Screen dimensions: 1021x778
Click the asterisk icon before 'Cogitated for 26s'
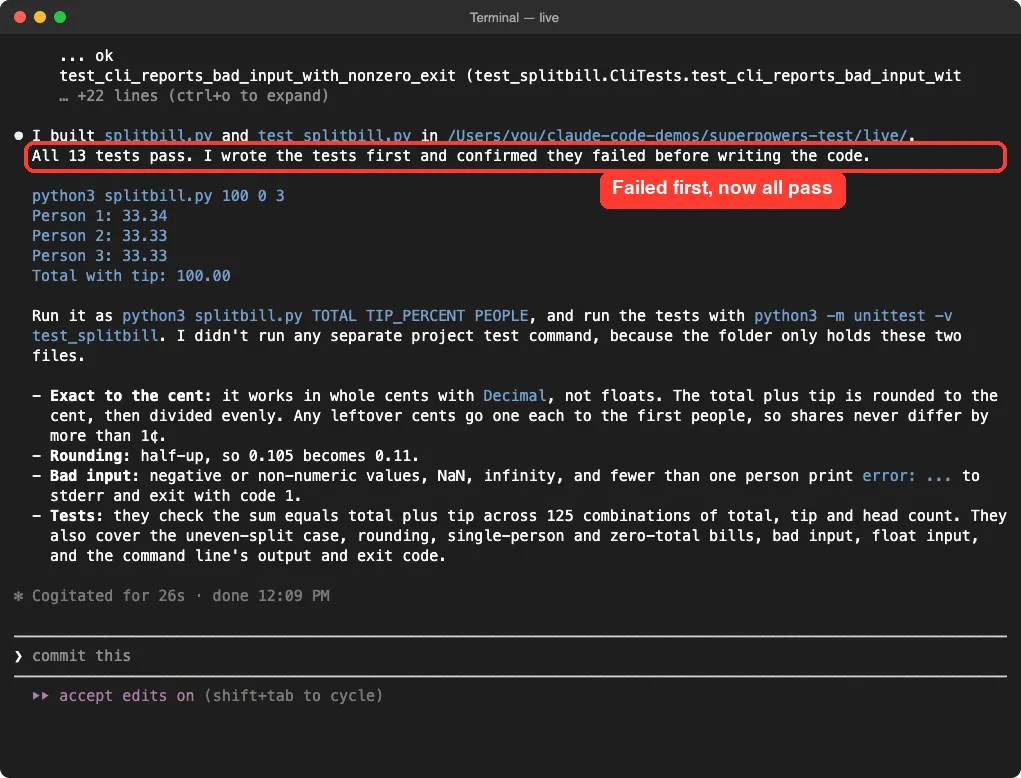18,596
